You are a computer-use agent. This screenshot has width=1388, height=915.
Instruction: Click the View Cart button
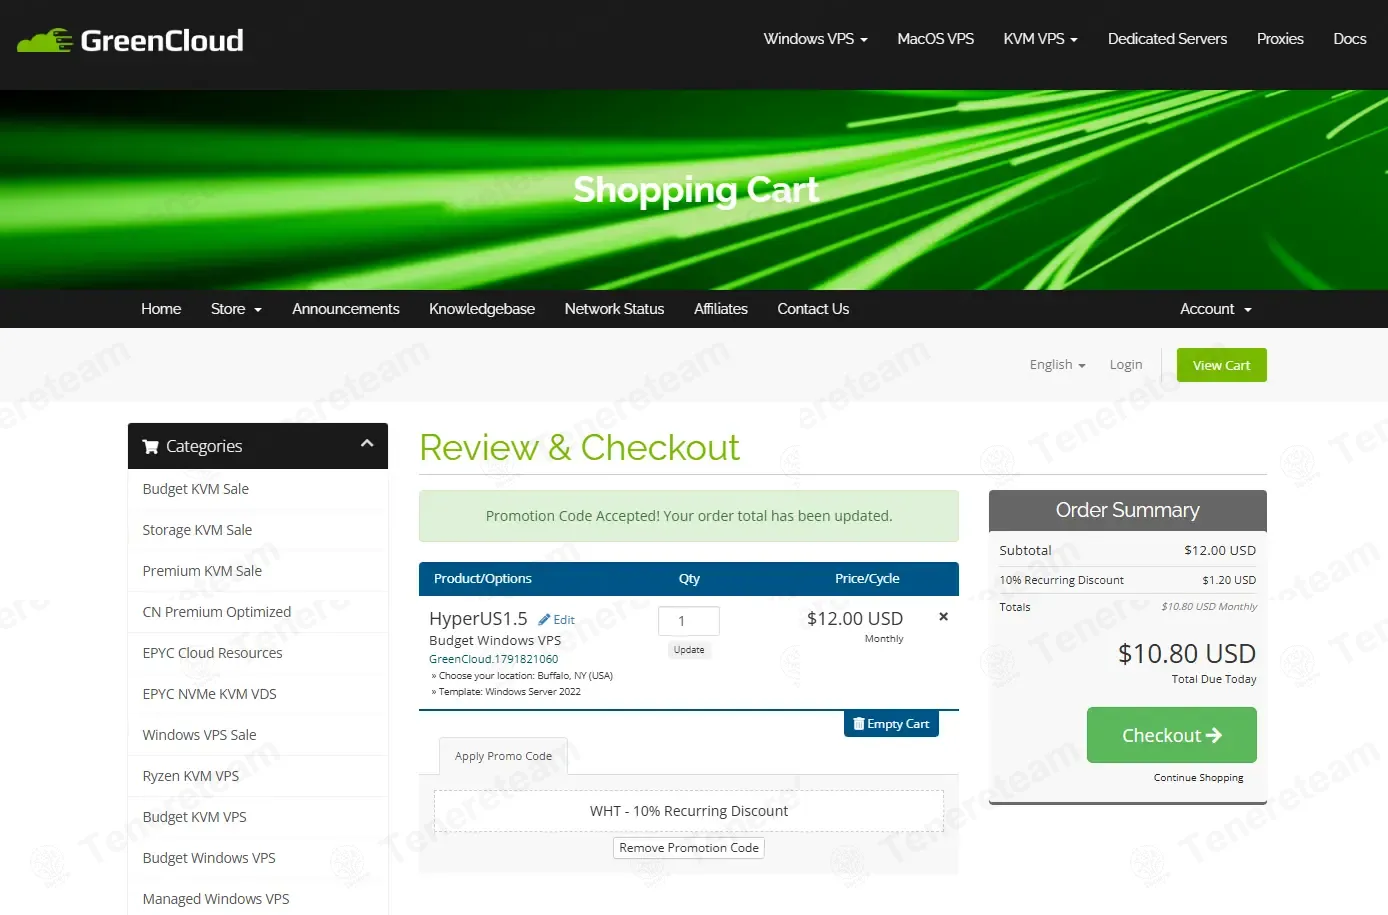click(1221, 365)
